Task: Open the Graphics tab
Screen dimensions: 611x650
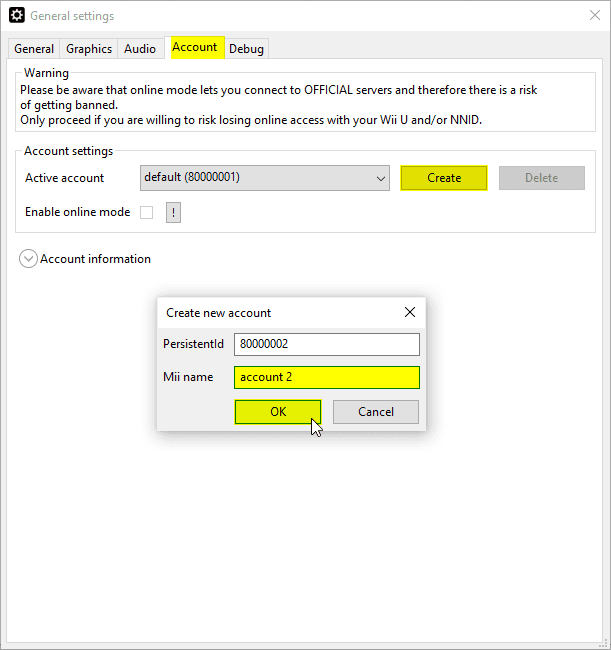Action: (x=89, y=49)
